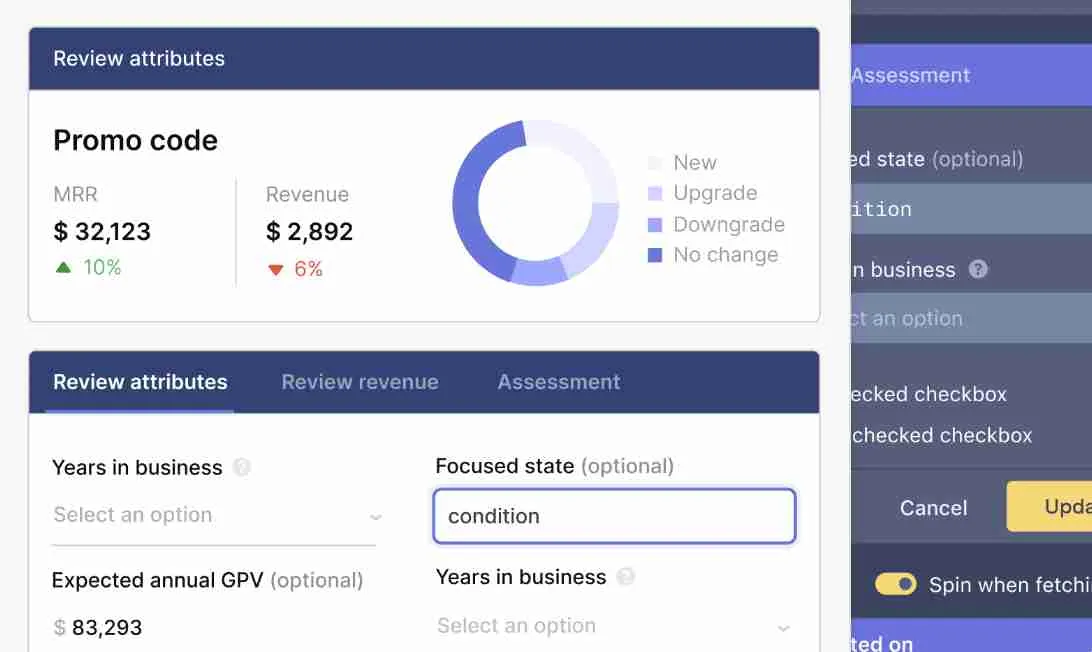The image size is (1092, 652).
Task: Open the dark panel select an option dropdown
Action: tap(972, 318)
